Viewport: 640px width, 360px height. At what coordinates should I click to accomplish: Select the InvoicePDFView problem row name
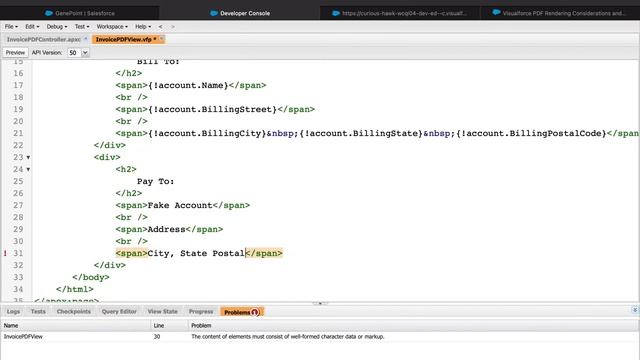[23, 337]
